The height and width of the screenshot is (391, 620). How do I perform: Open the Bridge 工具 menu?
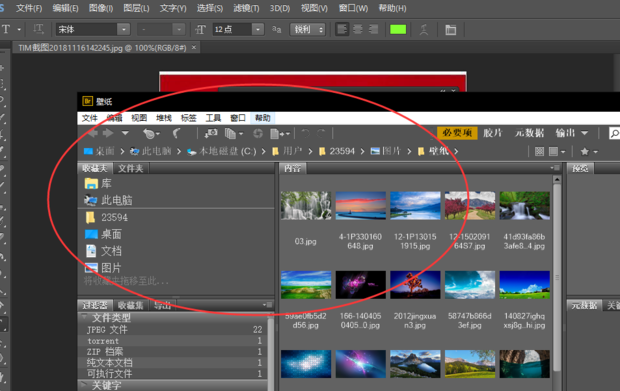213,118
